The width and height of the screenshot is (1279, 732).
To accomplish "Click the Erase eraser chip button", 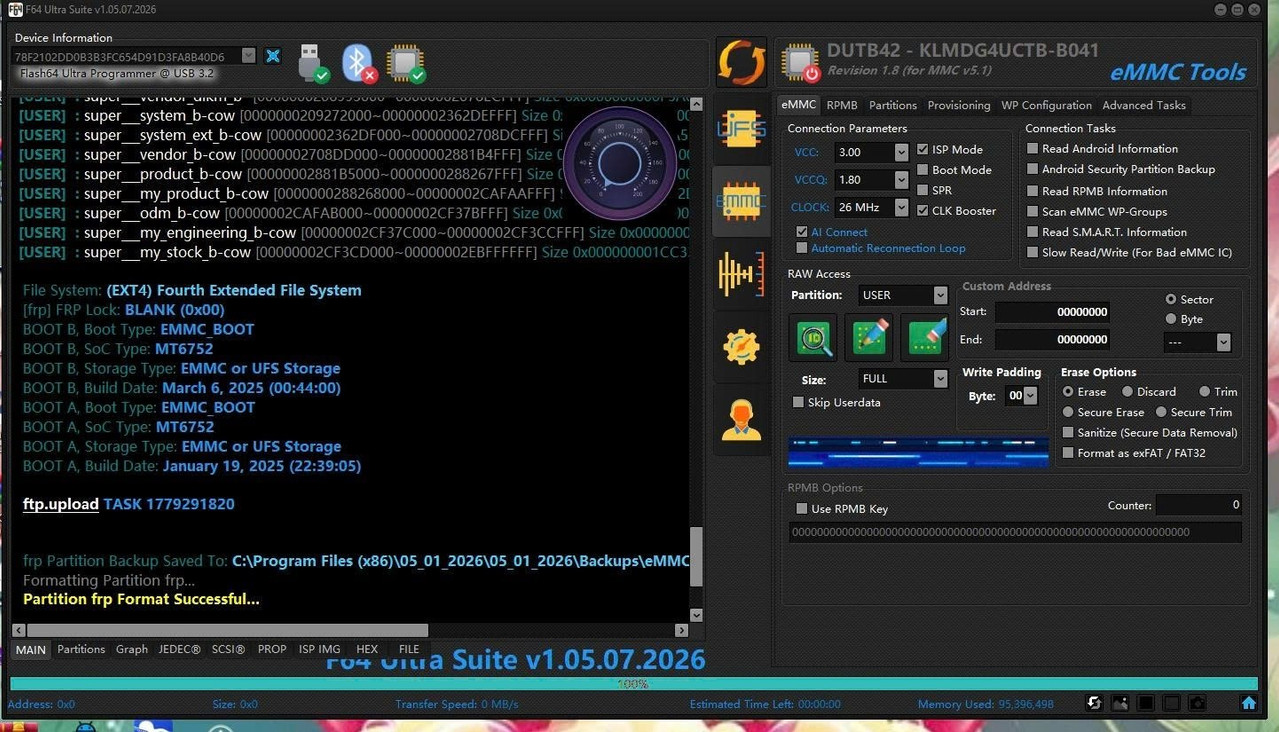I will click(924, 338).
